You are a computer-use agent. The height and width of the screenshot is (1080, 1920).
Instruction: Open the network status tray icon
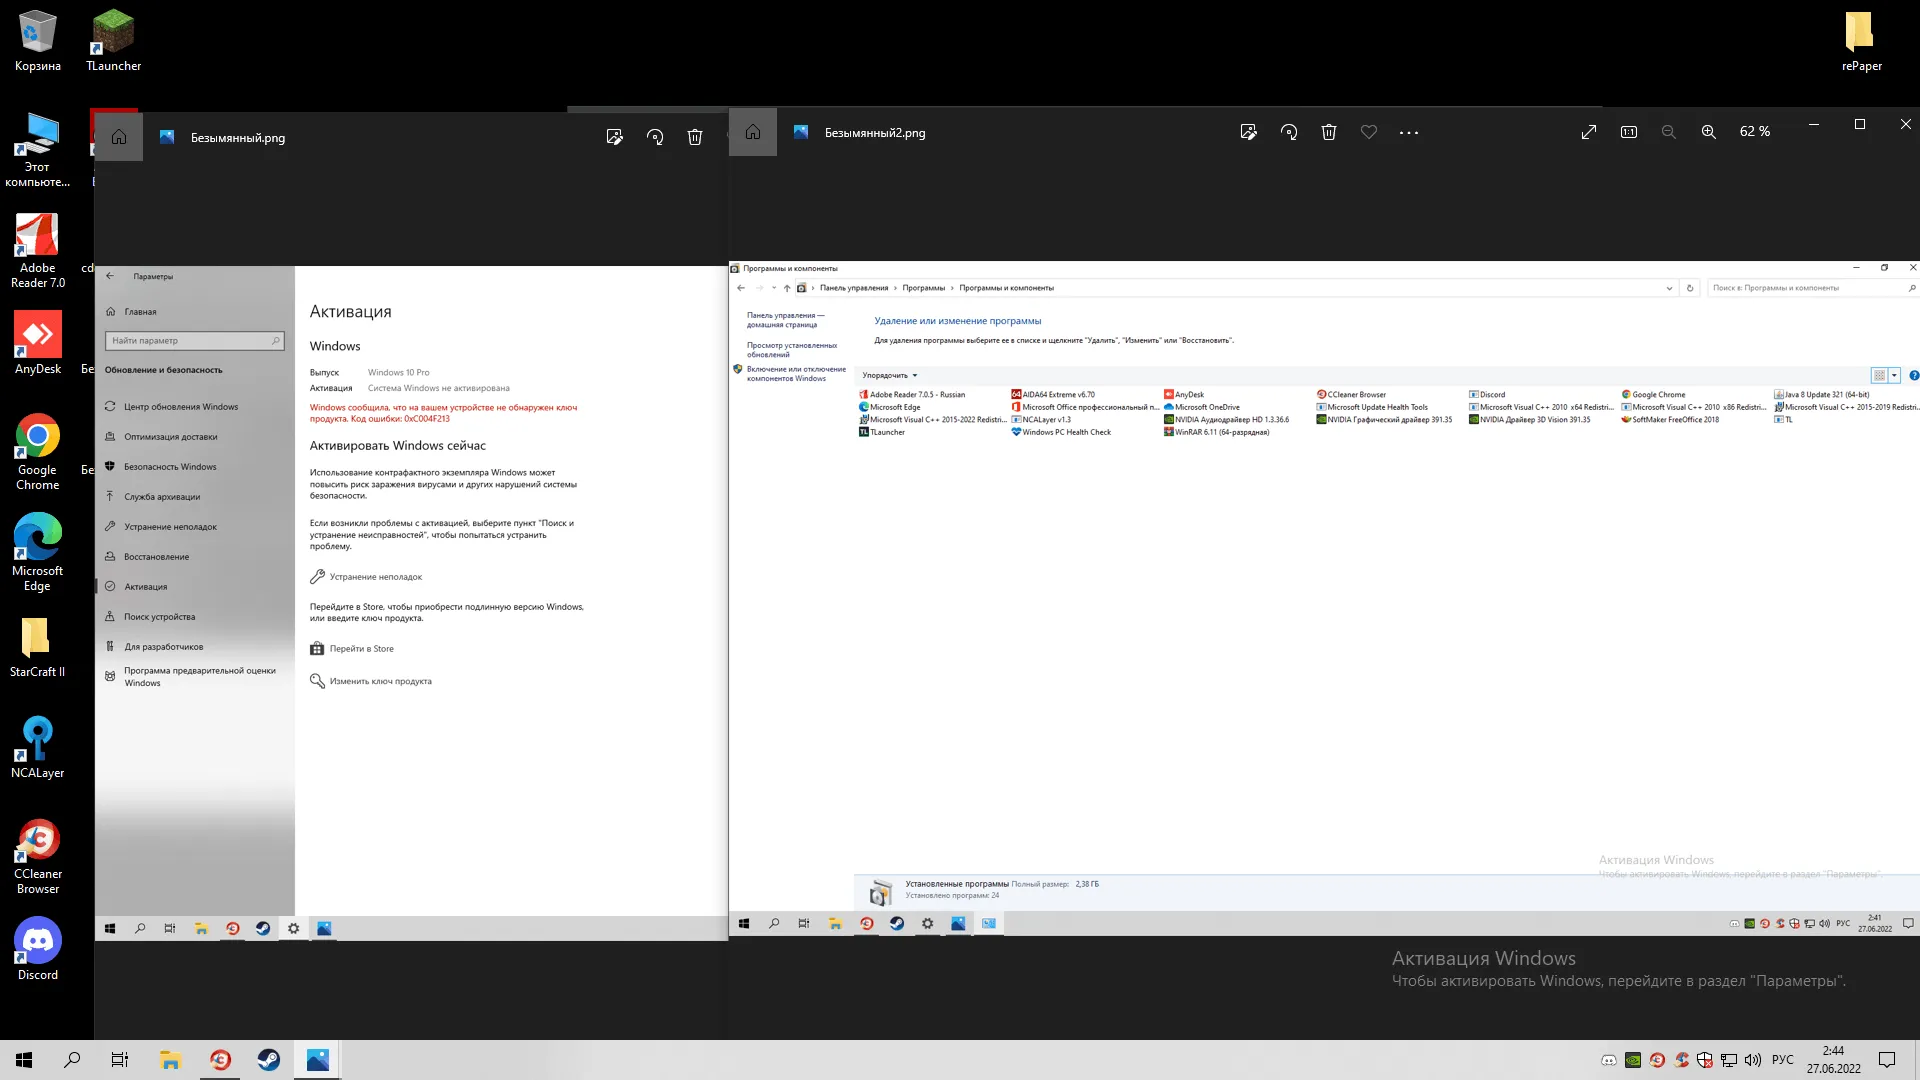click(1729, 1060)
